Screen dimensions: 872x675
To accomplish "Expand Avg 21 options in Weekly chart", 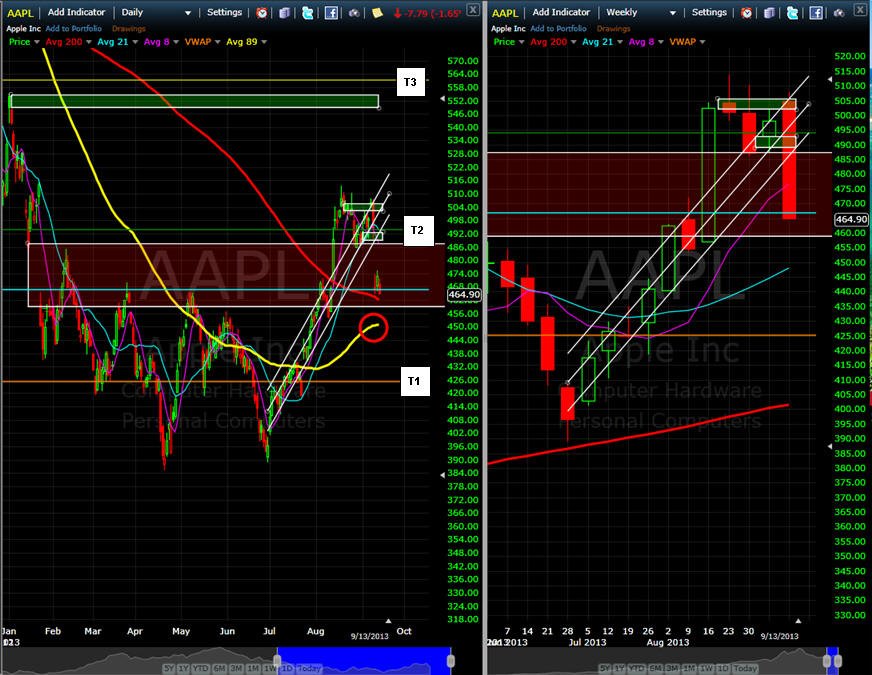I will tap(620, 42).
